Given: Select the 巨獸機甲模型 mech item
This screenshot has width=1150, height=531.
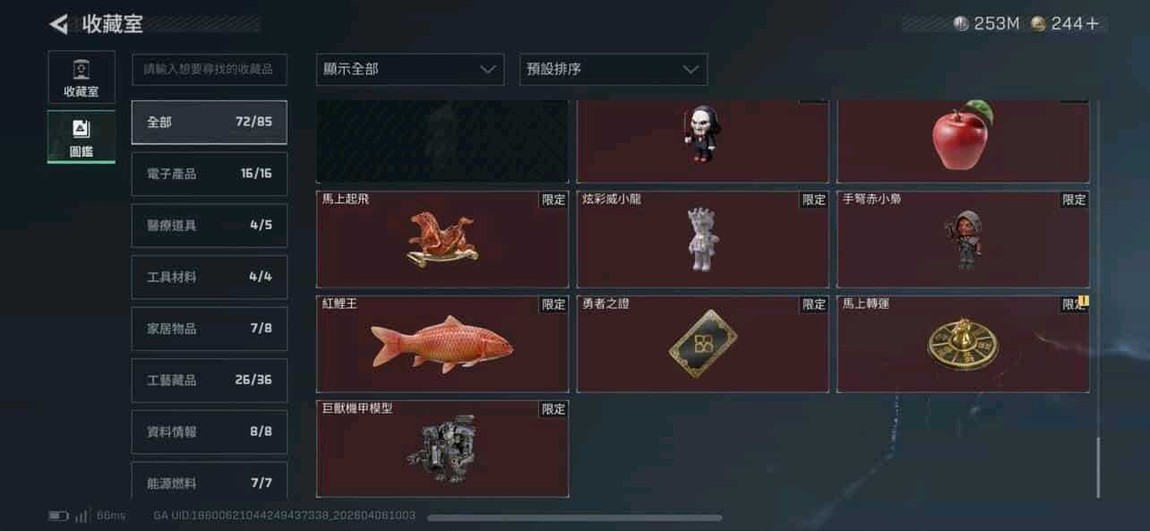Looking at the screenshot, I should pyautogui.click(x=442, y=448).
